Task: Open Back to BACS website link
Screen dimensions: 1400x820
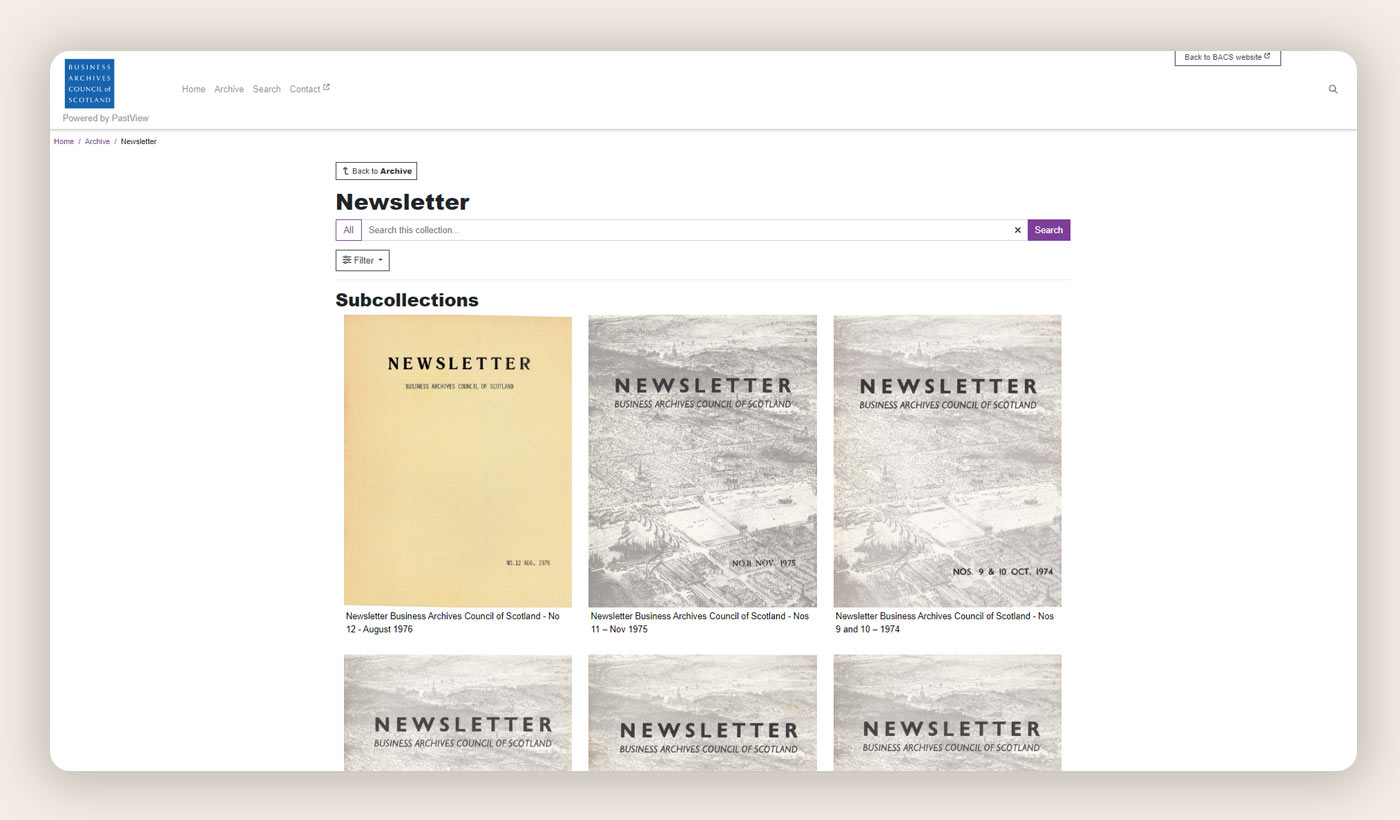Action: [1226, 57]
